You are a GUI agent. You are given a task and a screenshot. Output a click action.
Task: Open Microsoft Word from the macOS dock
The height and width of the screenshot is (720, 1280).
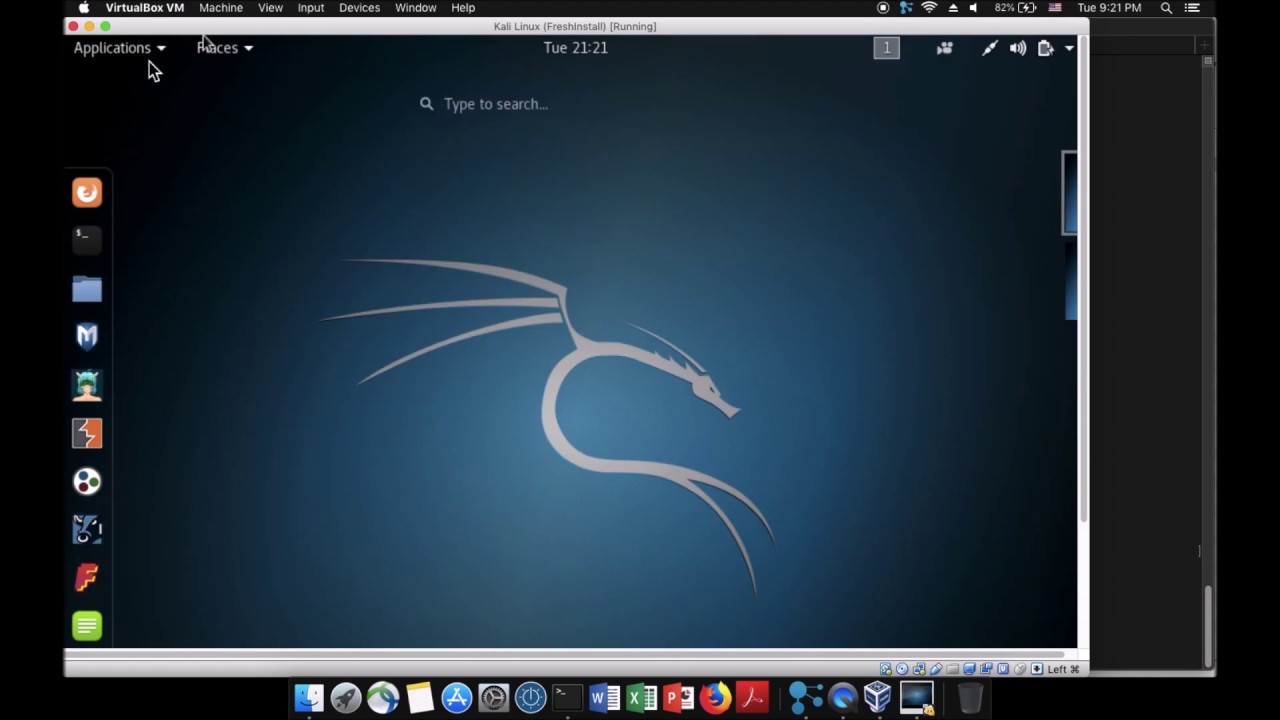tap(604, 697)
